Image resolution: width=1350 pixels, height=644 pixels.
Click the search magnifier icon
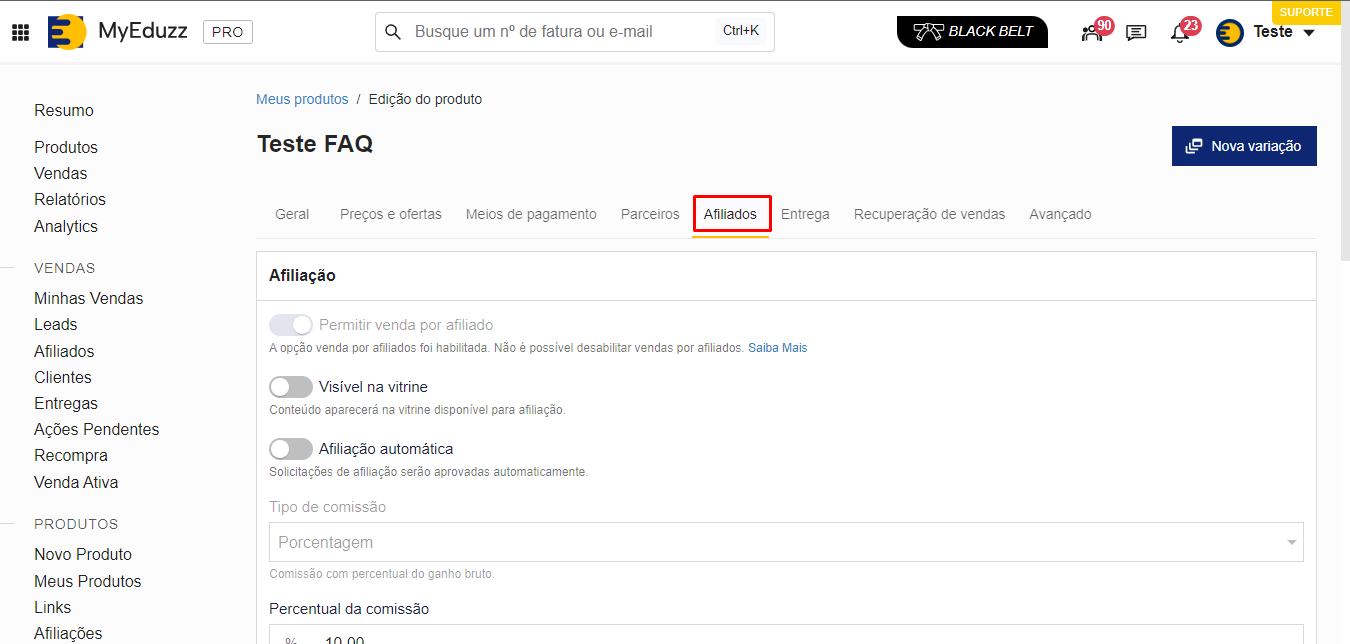click(x=393, y=32)
